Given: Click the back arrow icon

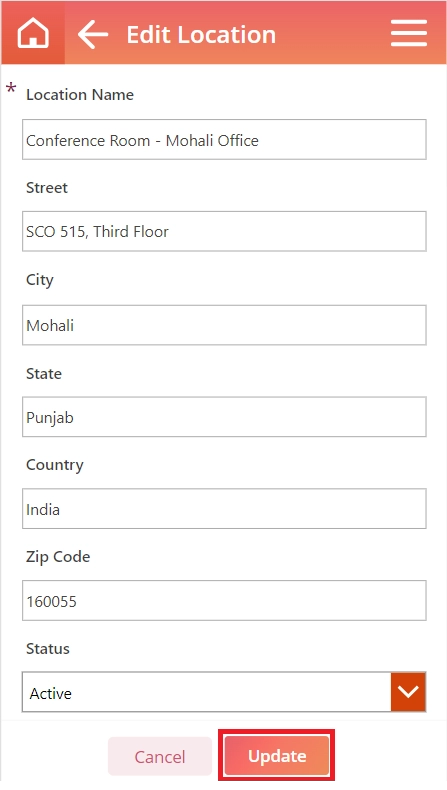Looking at the screenshot, I should tap(93, 34).
